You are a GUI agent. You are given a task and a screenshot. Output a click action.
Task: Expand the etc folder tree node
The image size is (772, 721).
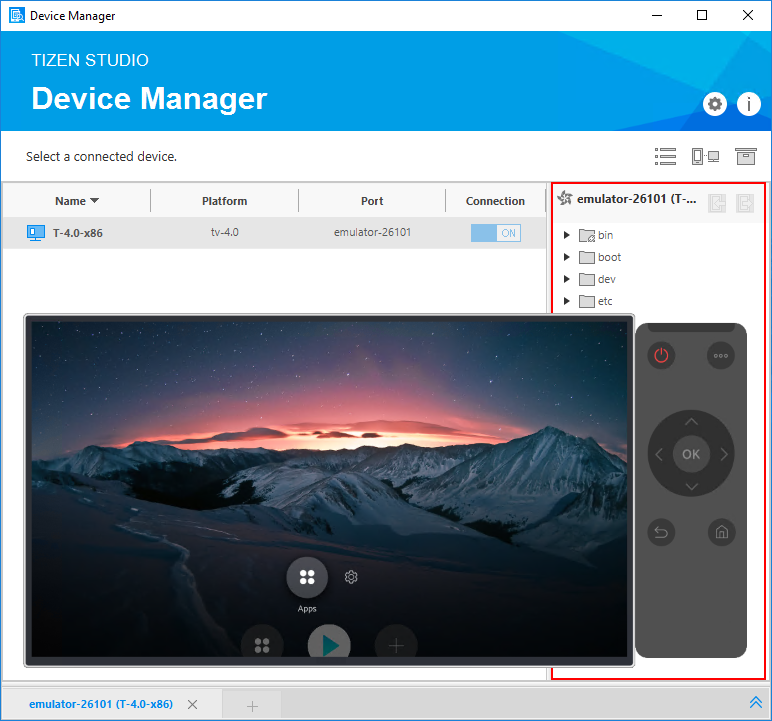click(x=567, y=301)
